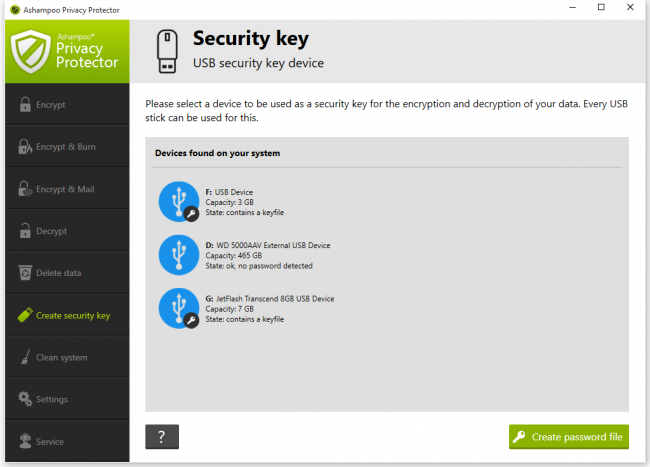
Task: Open help with the question mark button
Action: click(x=162, y=436)
